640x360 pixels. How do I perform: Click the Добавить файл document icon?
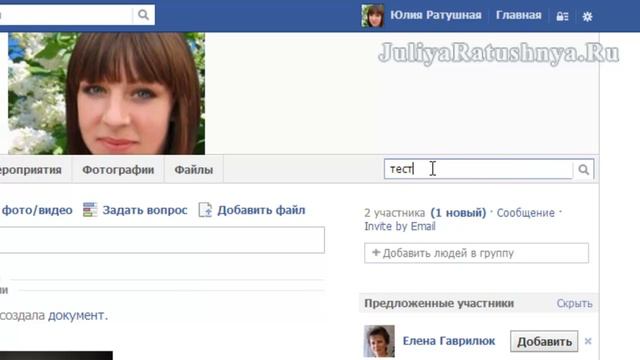pos(205,210)
